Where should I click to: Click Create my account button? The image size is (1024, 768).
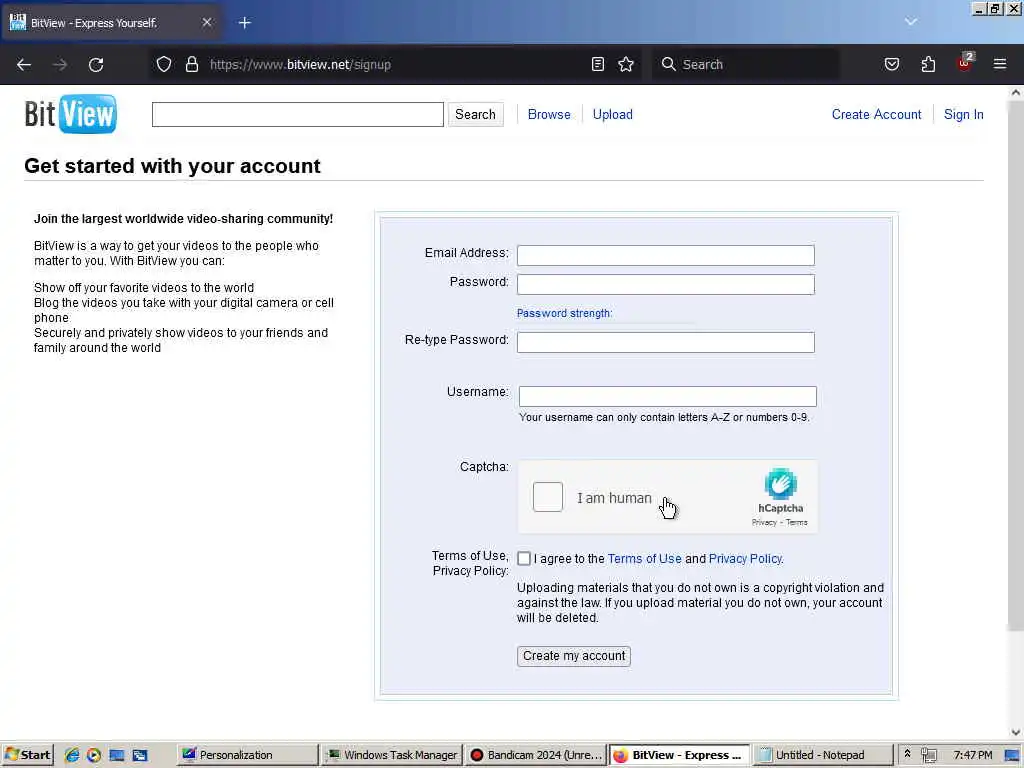574,656
